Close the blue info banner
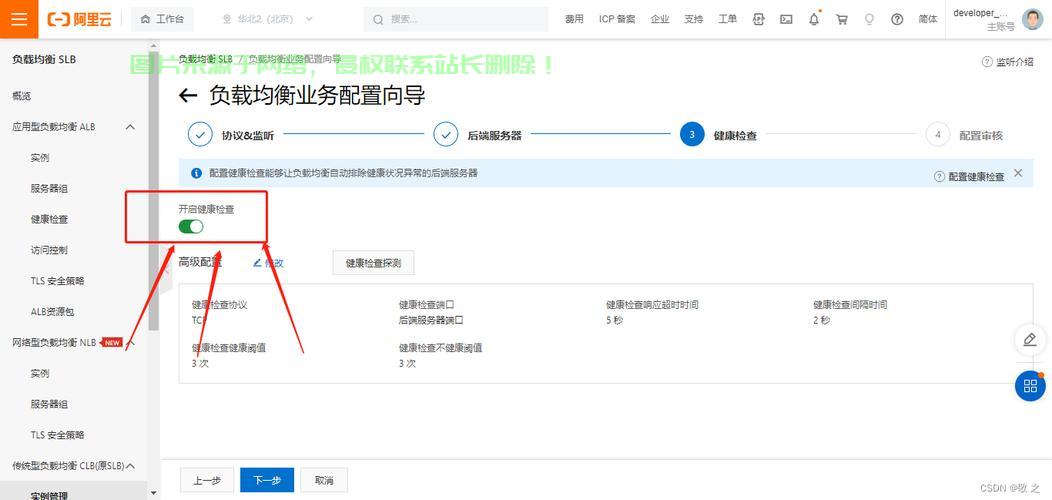The width and height of the screenshot is (1052, 500). pos(1018,173)
